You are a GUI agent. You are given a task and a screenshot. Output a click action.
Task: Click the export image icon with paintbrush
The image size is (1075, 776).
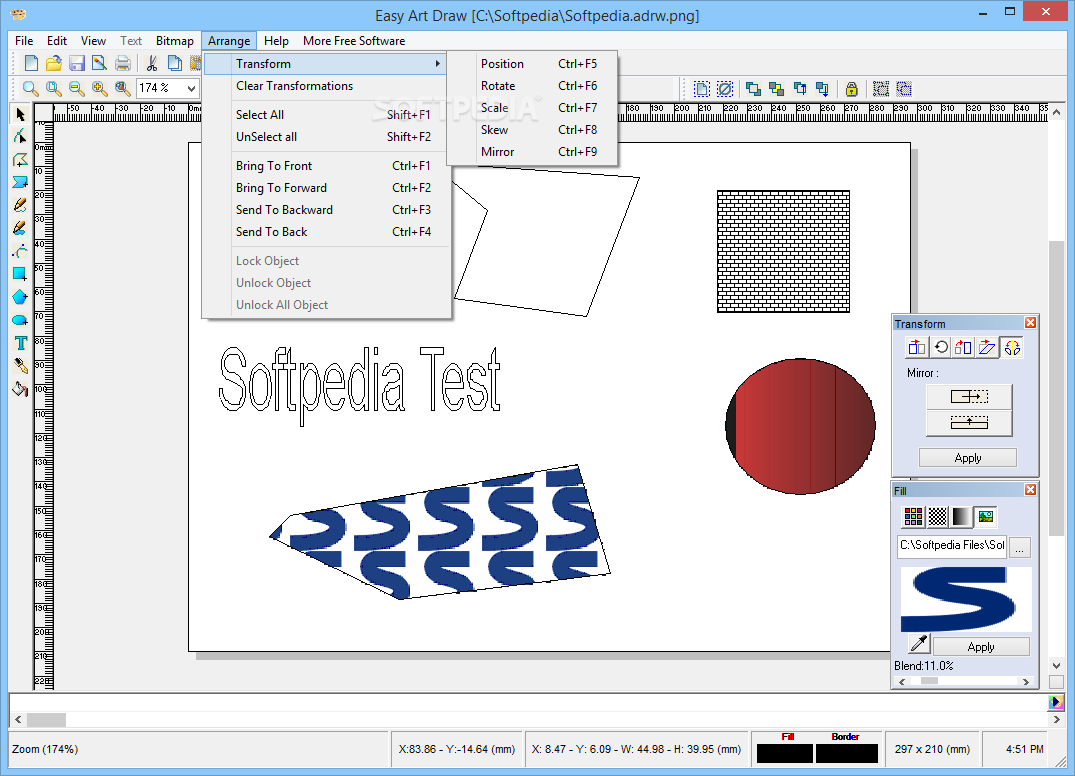[99, 64]
